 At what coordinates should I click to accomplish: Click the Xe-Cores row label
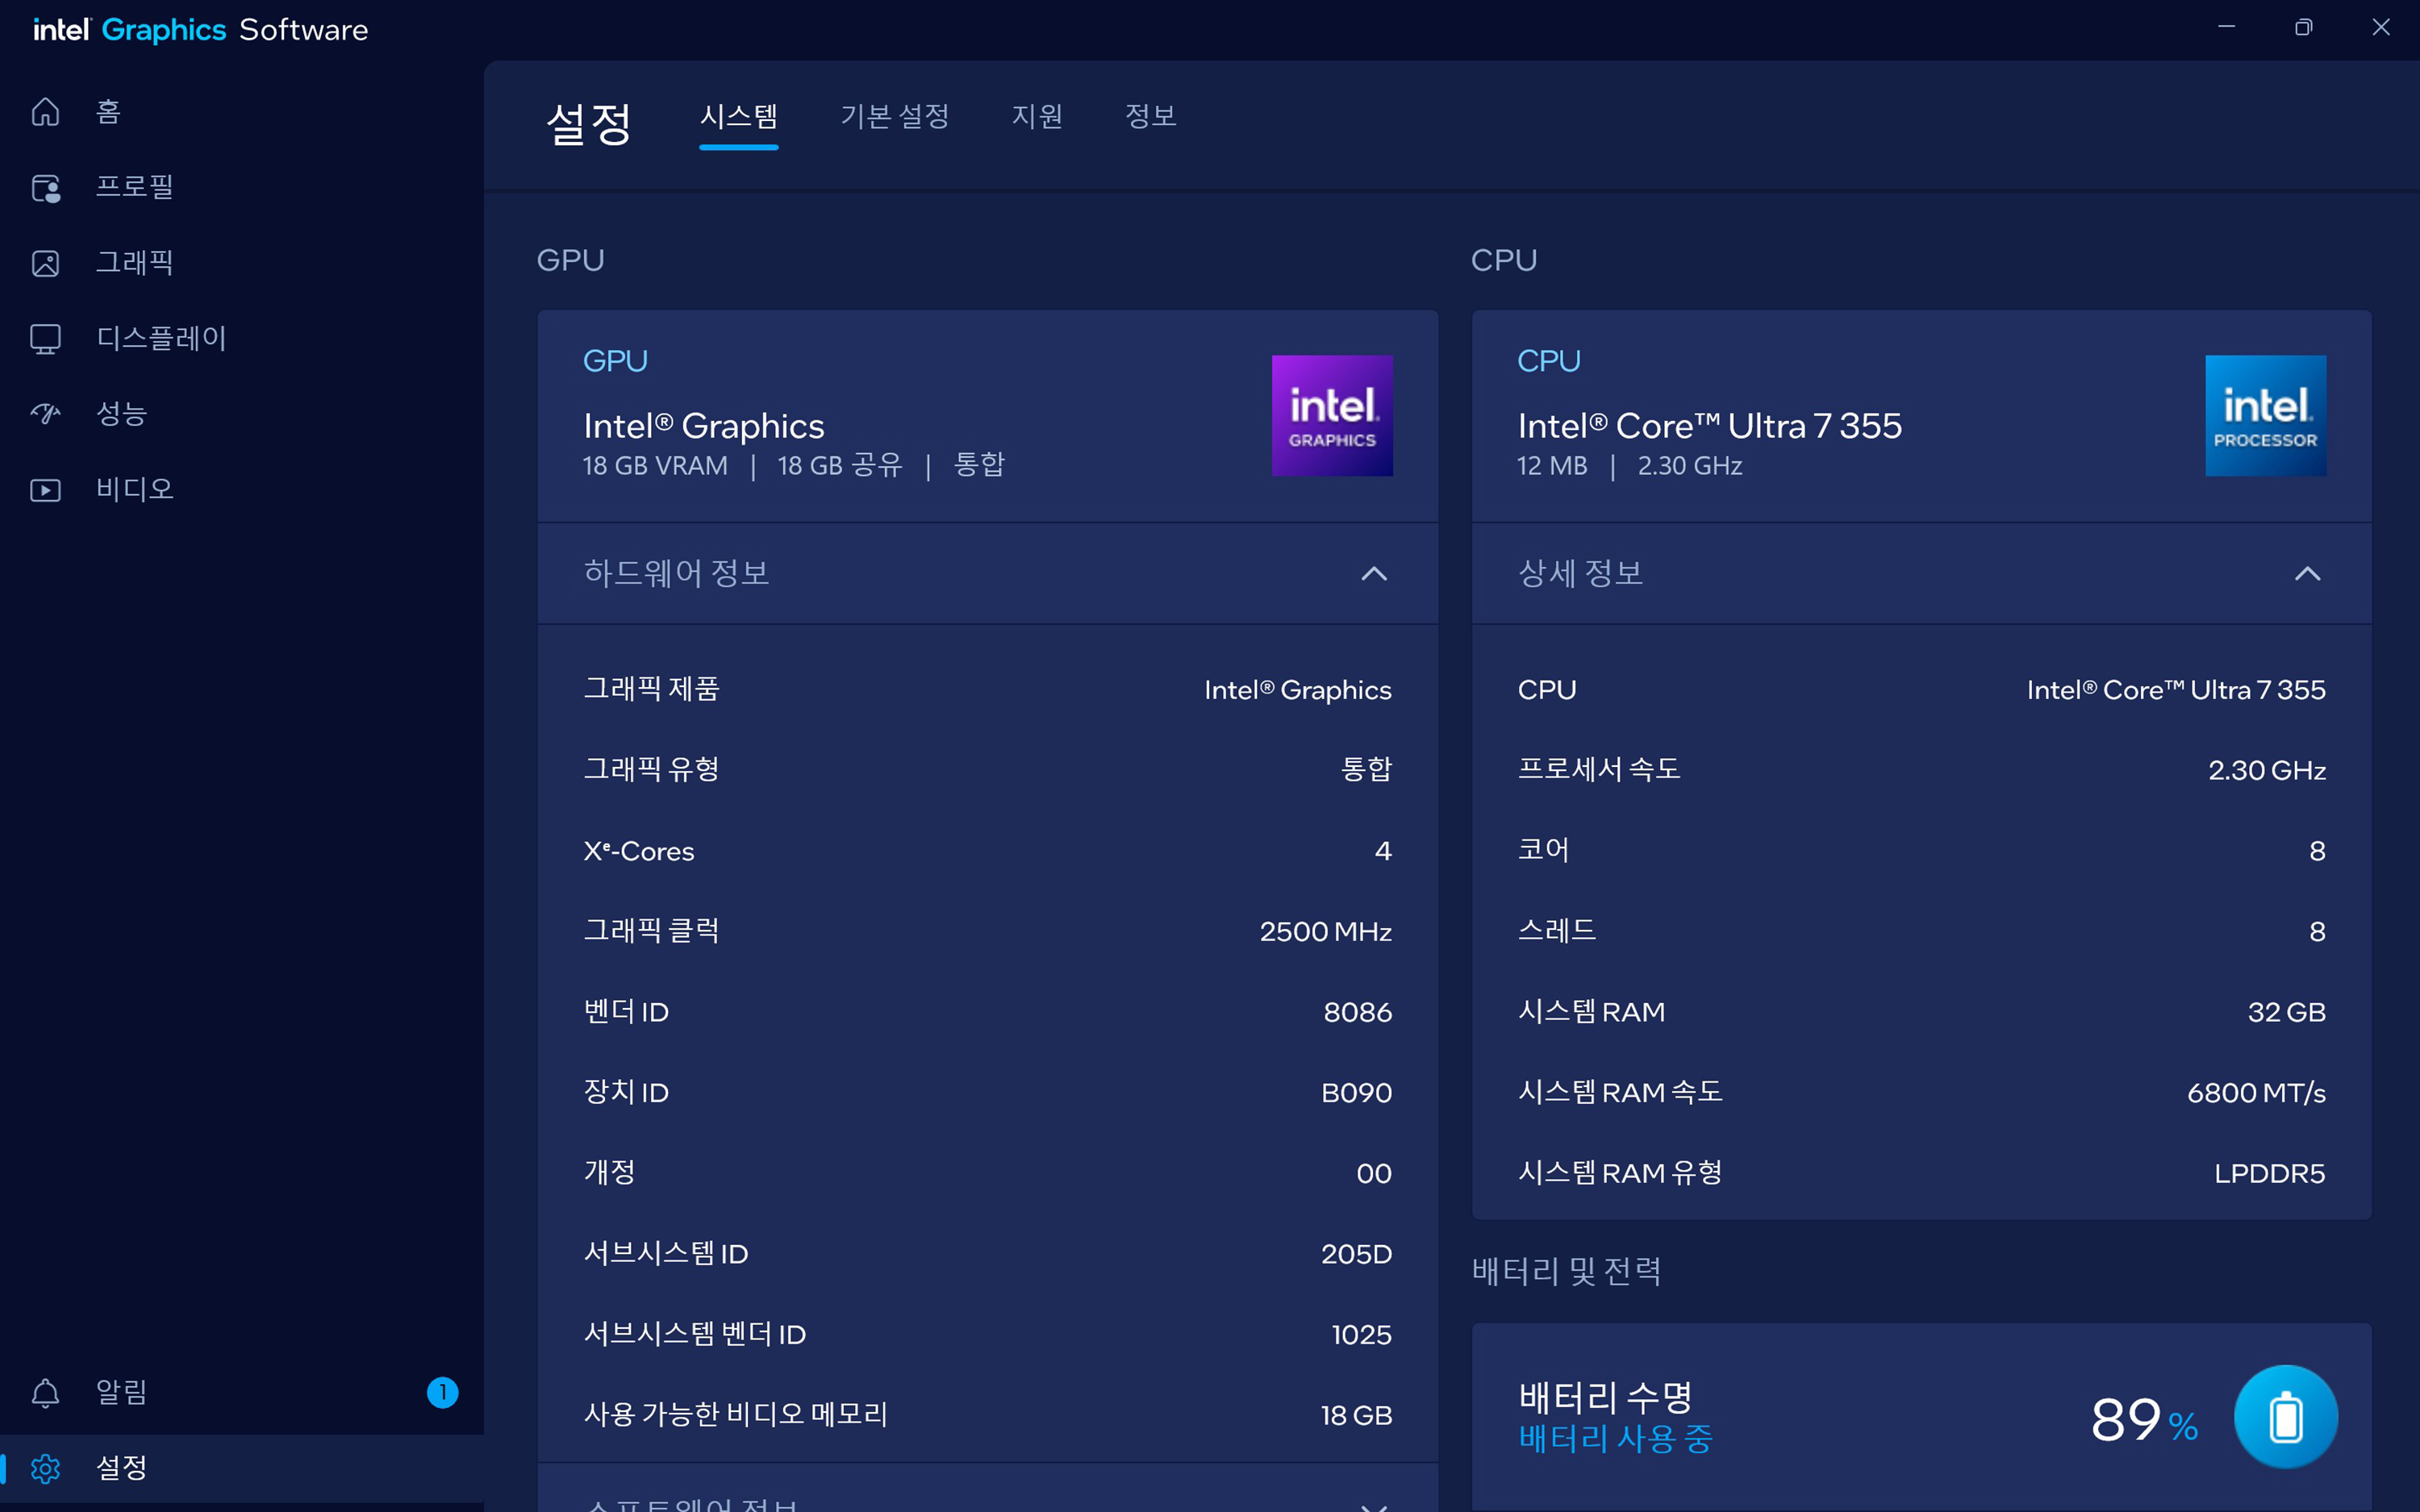(x=638, y=851)
